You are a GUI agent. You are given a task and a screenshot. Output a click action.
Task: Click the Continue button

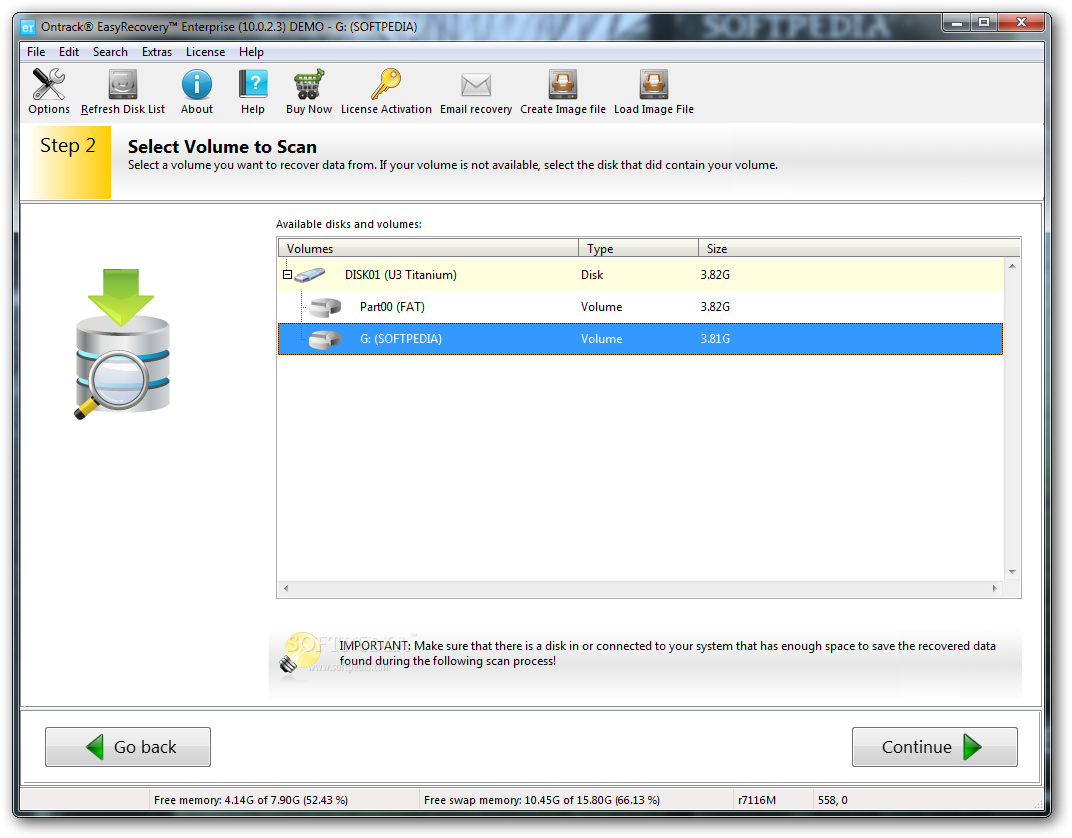pos(935,747)
